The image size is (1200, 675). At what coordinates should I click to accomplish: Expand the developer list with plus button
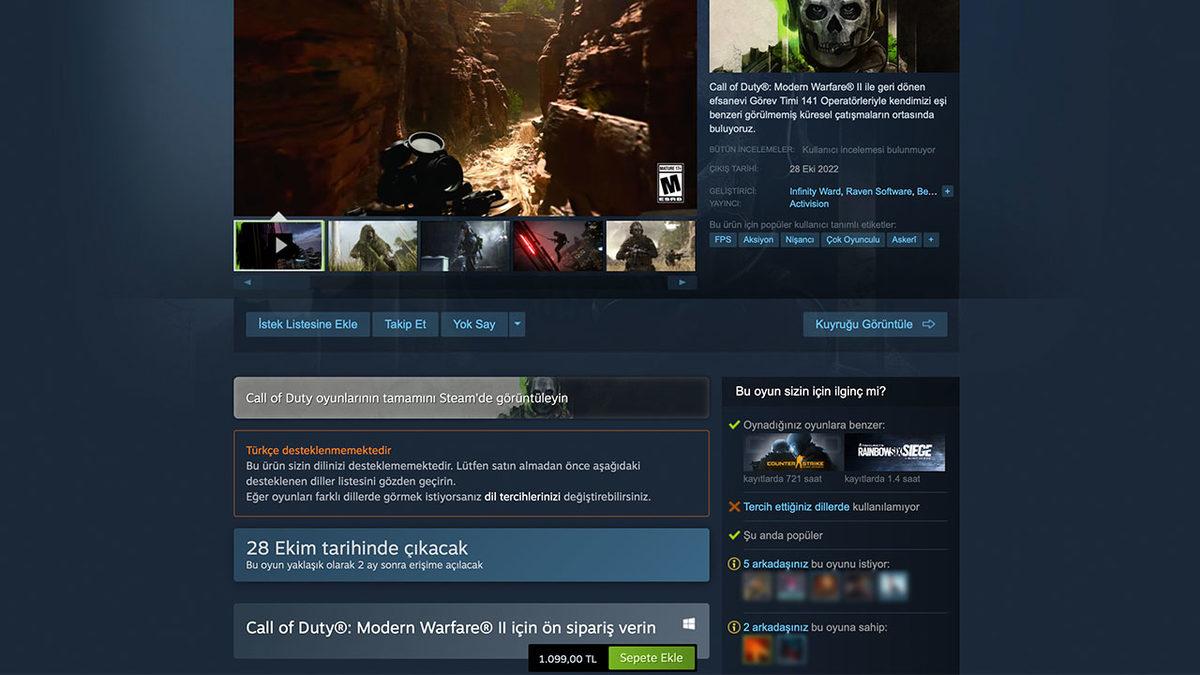946,190
